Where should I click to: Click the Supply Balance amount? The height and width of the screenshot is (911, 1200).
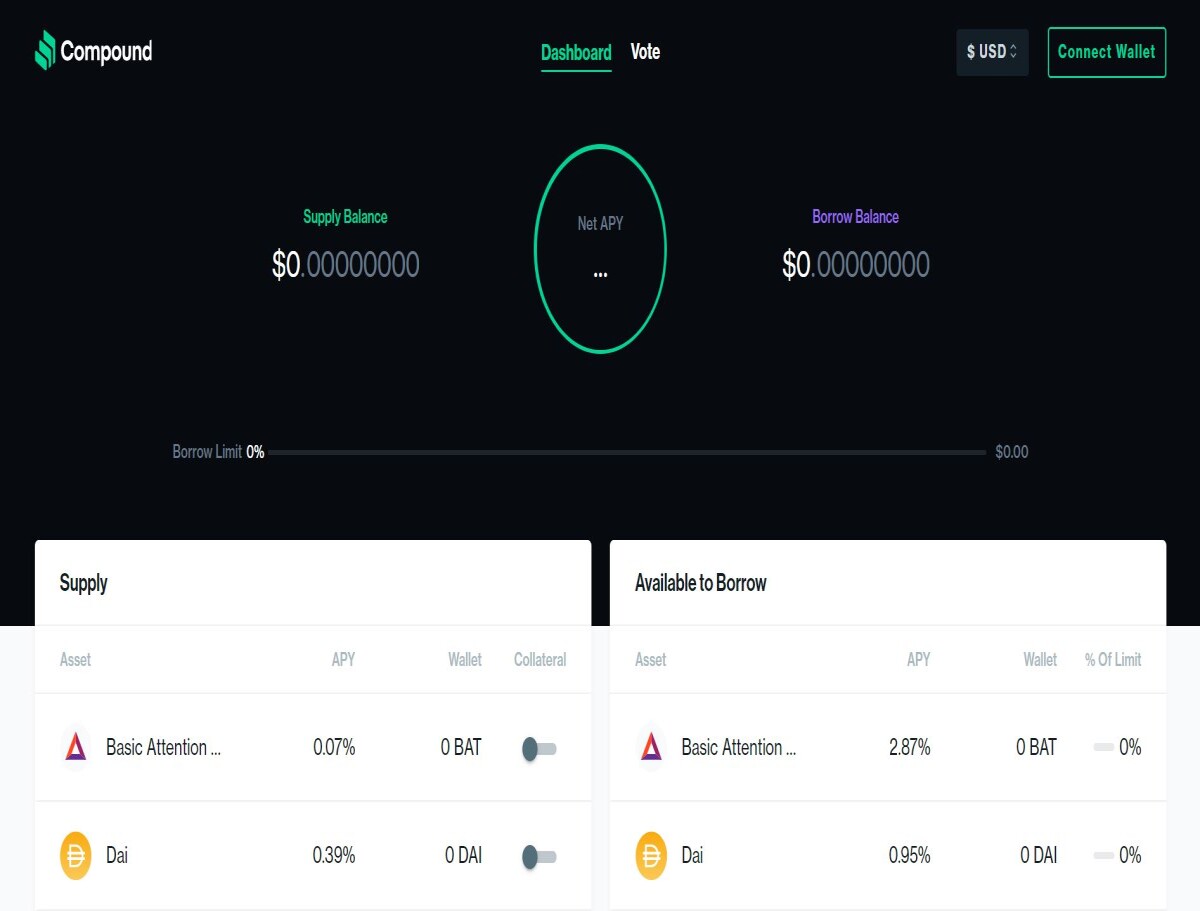345,265
